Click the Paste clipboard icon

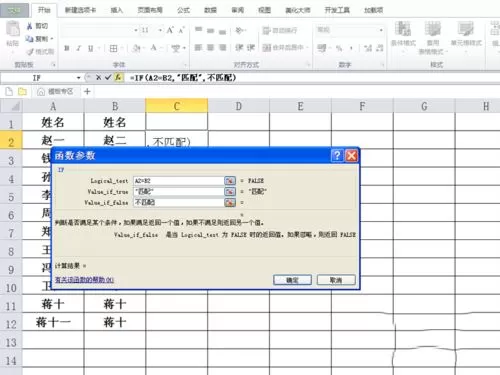pos(13,29)
